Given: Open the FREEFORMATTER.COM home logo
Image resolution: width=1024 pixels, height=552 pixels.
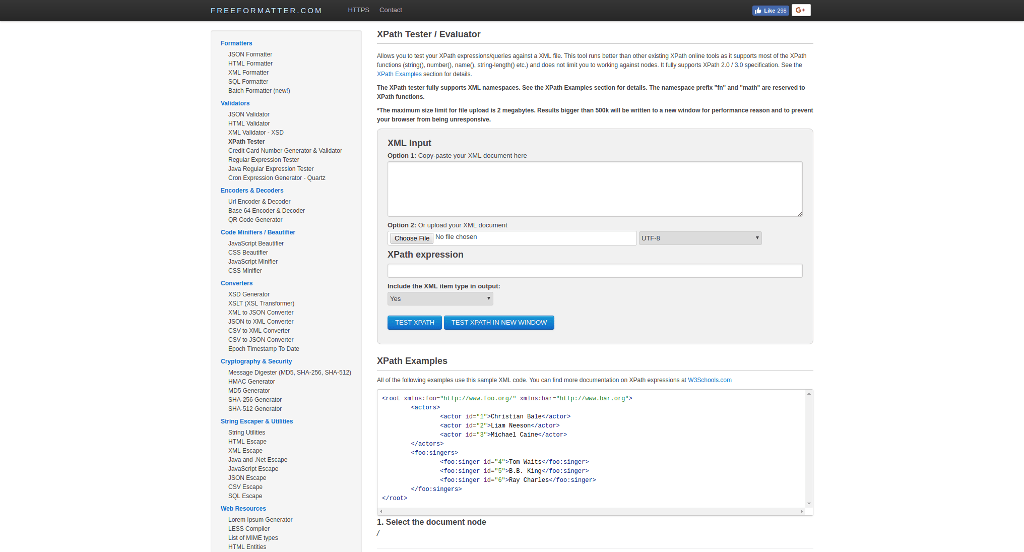Looking at the screenshot, I should click(x=266, y=10).
